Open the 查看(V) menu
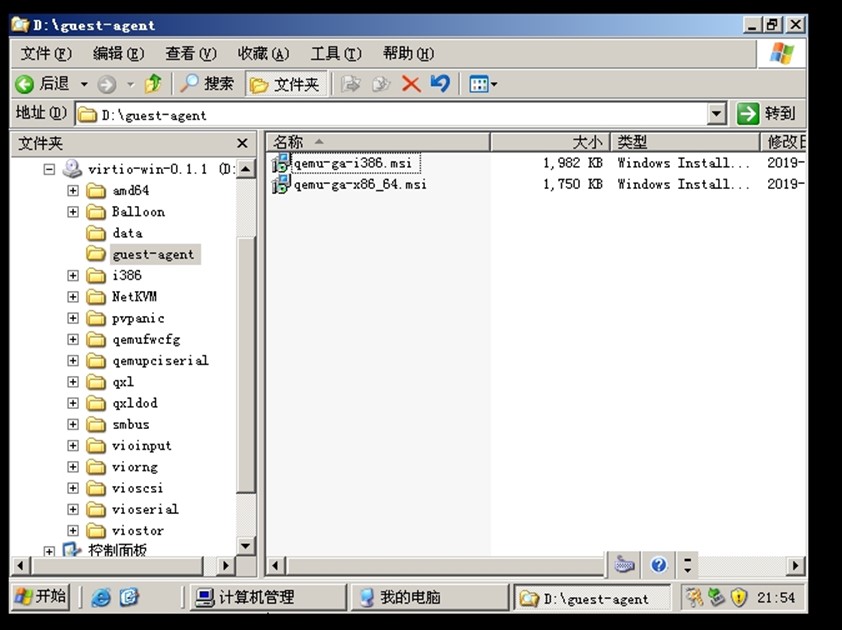The image size is (842, 630). 191,54
